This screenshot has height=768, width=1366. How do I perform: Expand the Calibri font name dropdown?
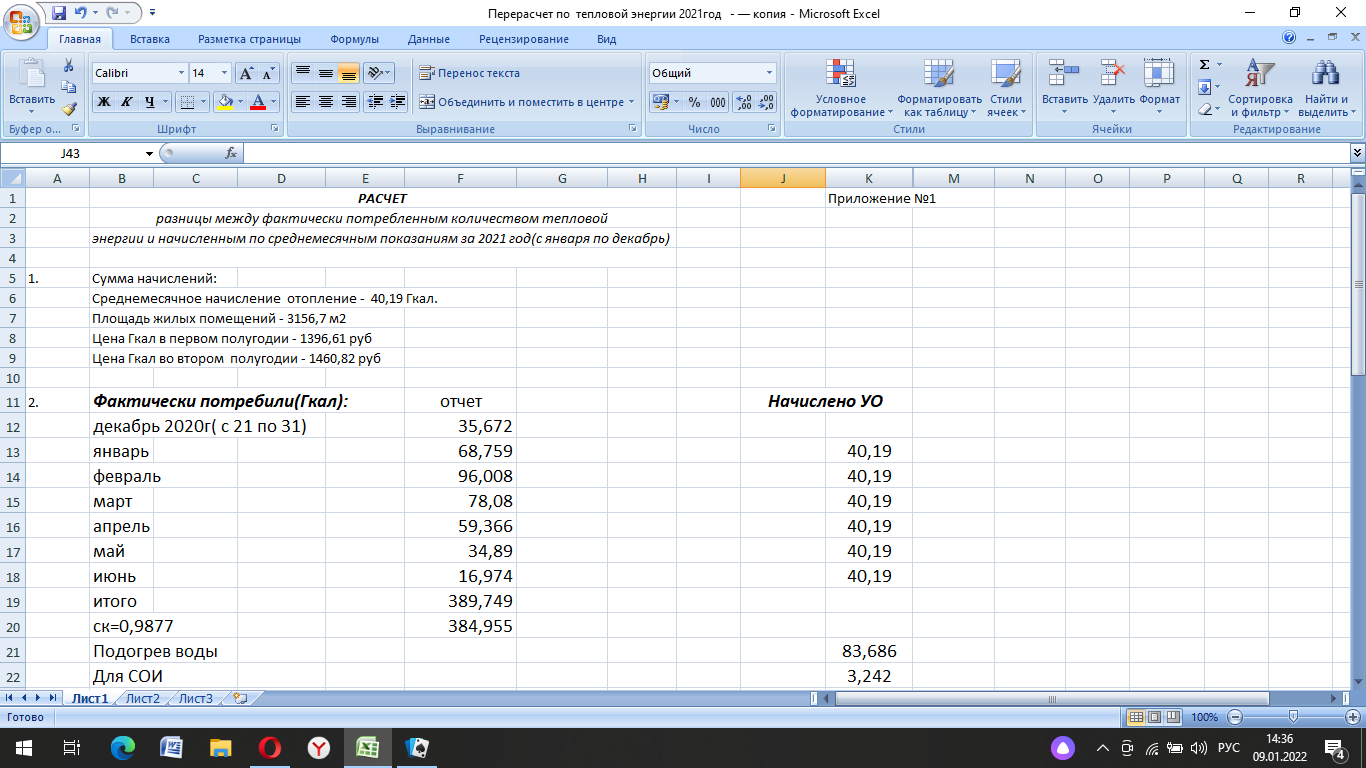click(181, 73)
